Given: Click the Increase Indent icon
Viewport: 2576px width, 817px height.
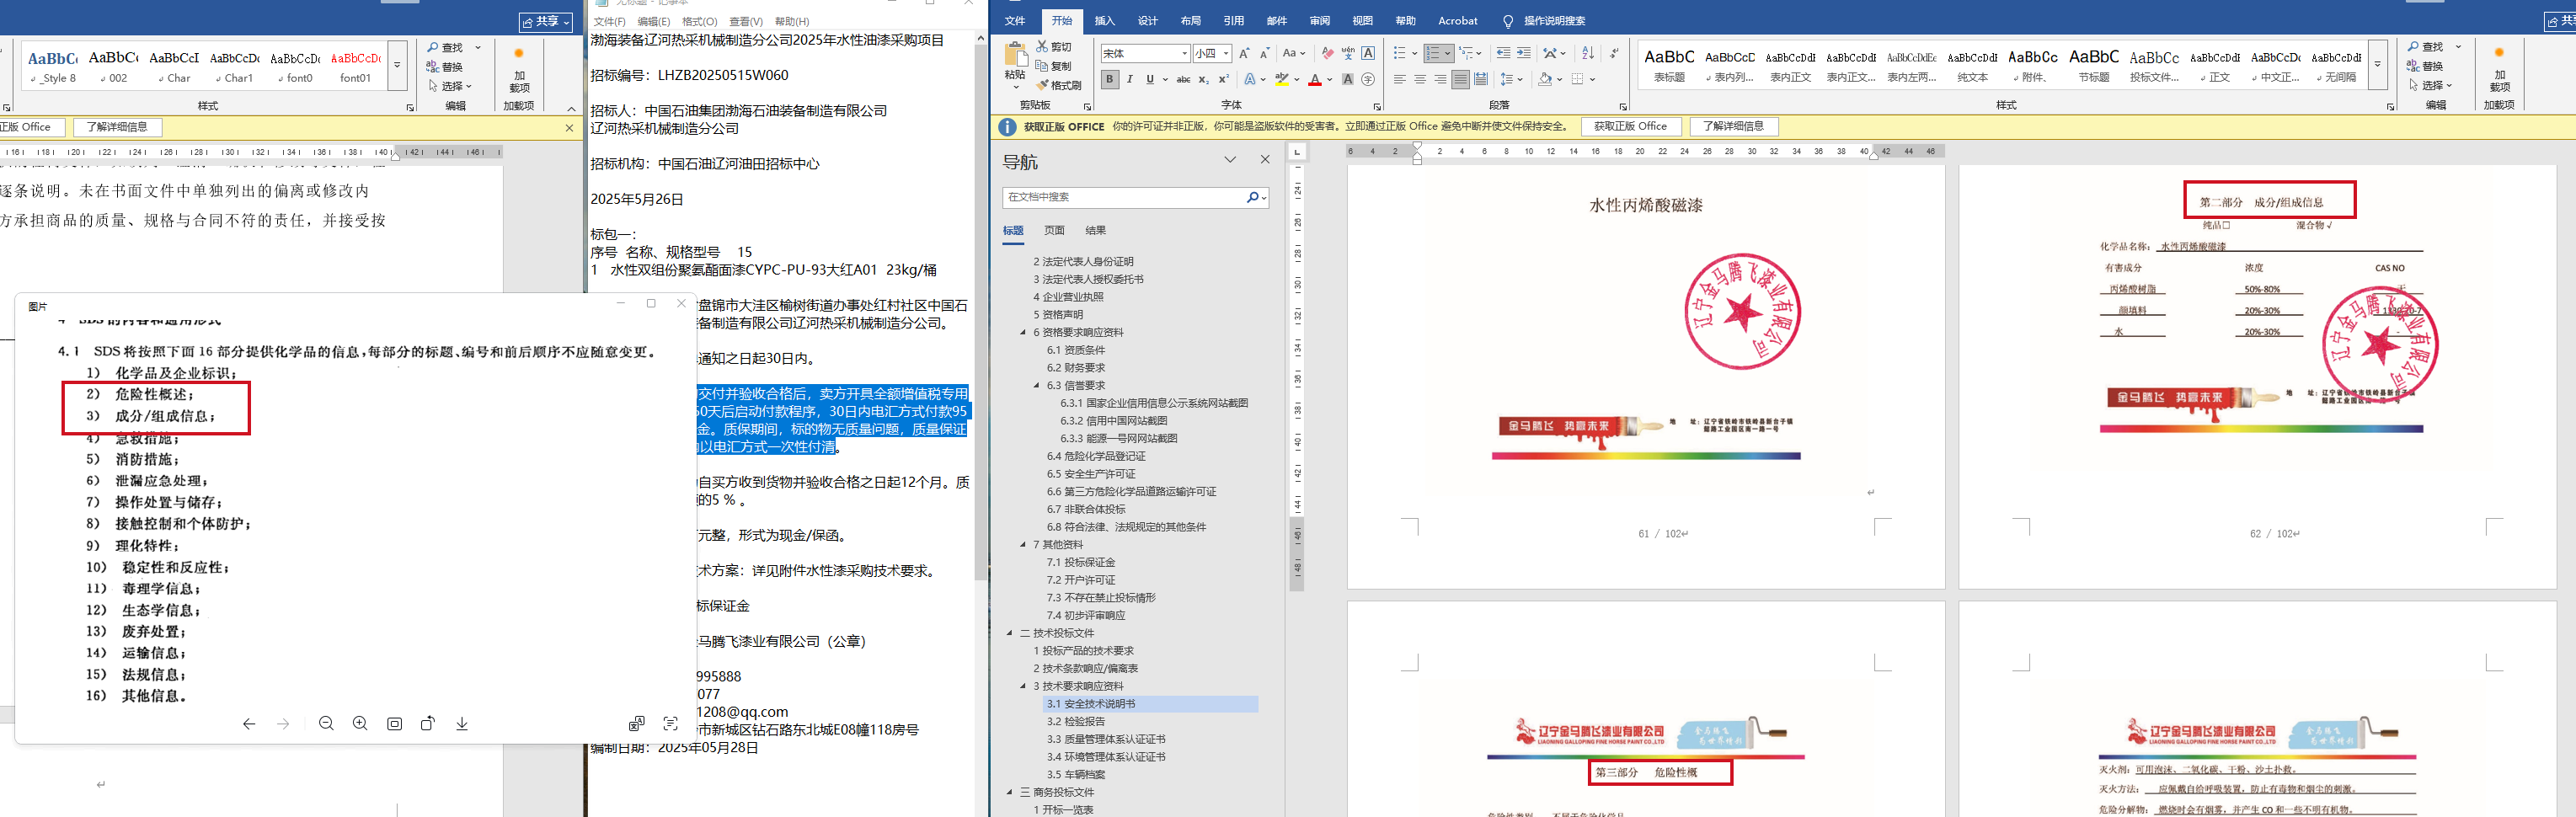Looking at the screenshot, I should click(x=1523, y=53).
